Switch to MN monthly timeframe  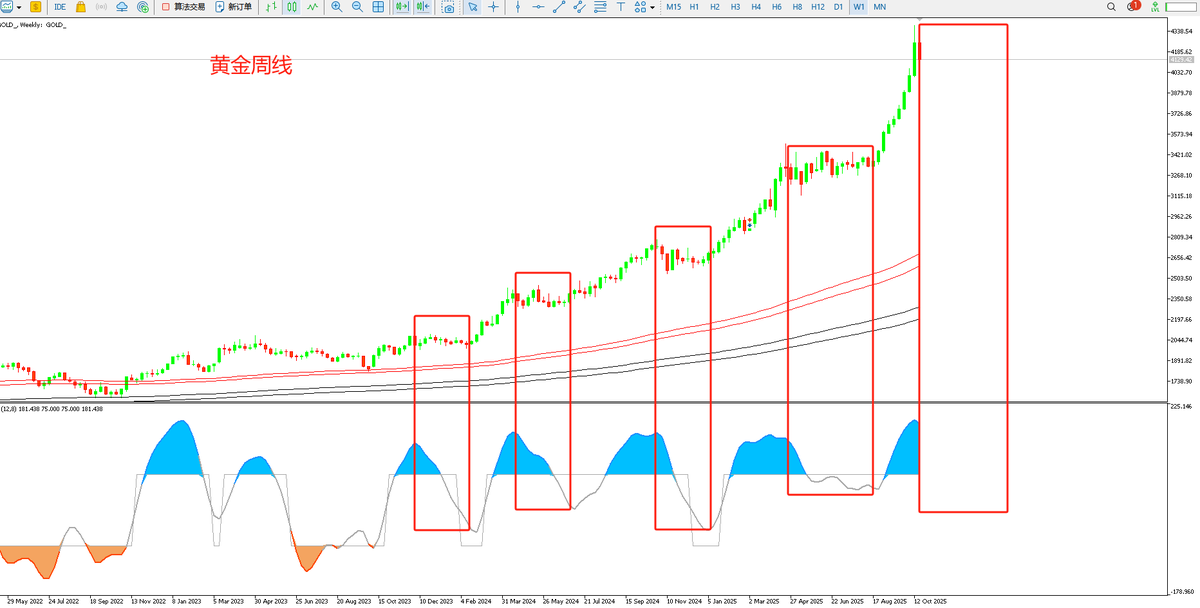click(880, 7)
